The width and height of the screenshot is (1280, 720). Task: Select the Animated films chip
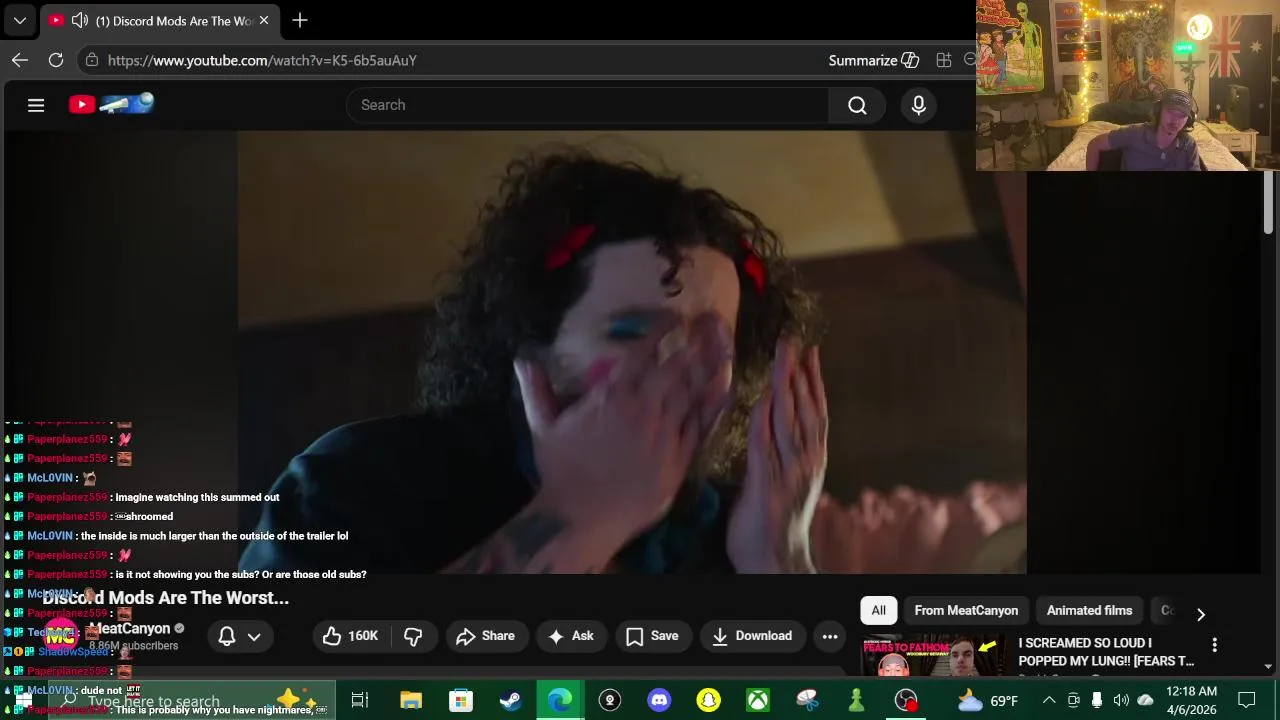[1089, 610]
